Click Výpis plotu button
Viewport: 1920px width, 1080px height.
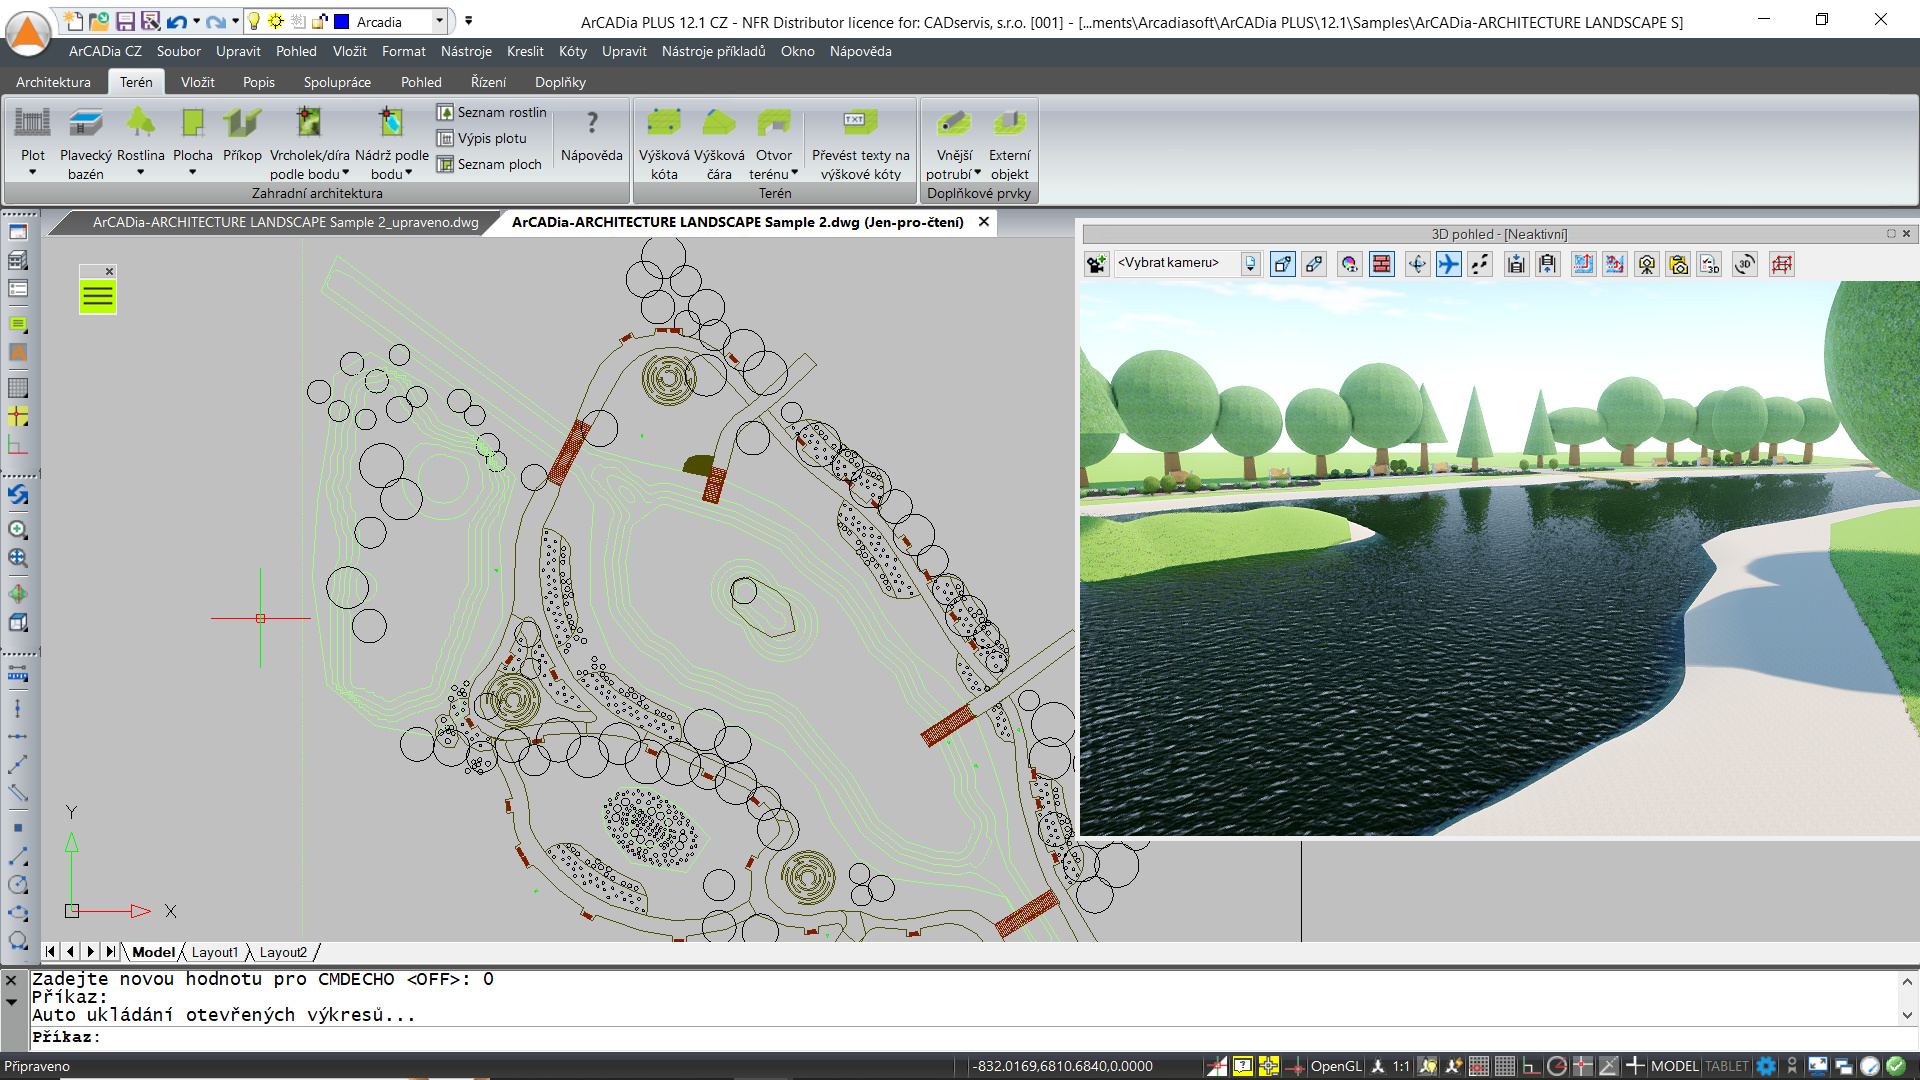click(x=482, y=138)
